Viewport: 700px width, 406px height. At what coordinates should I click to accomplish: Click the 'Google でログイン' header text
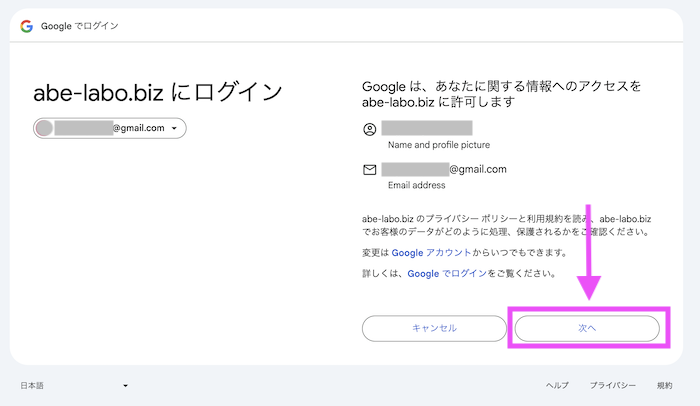pos(79,26)
